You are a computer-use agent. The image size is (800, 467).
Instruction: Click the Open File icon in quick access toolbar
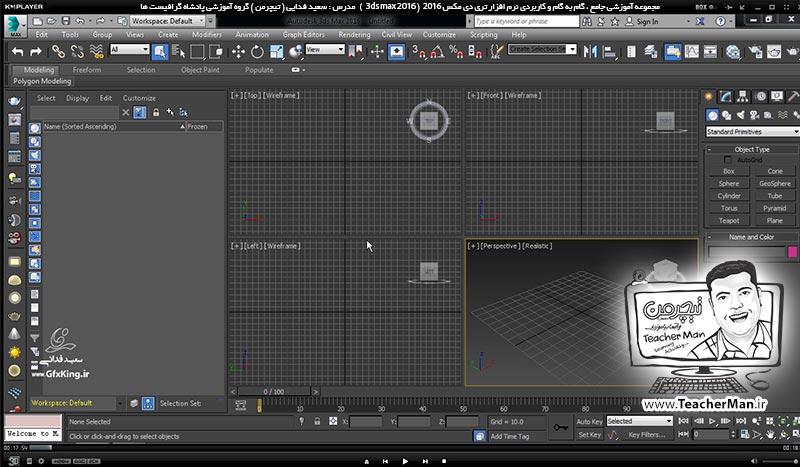tap(52, 21)
